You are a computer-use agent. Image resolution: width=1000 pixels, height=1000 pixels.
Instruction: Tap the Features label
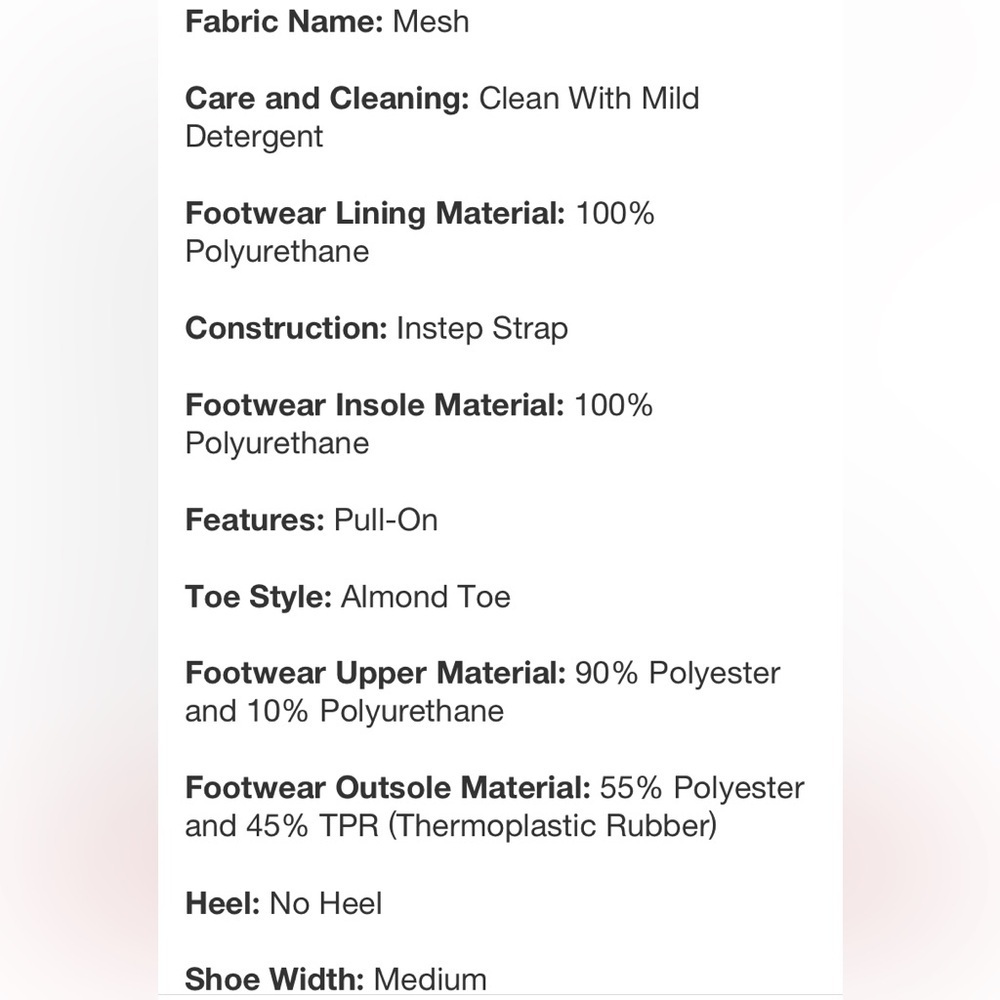click(x=255, y=520)
